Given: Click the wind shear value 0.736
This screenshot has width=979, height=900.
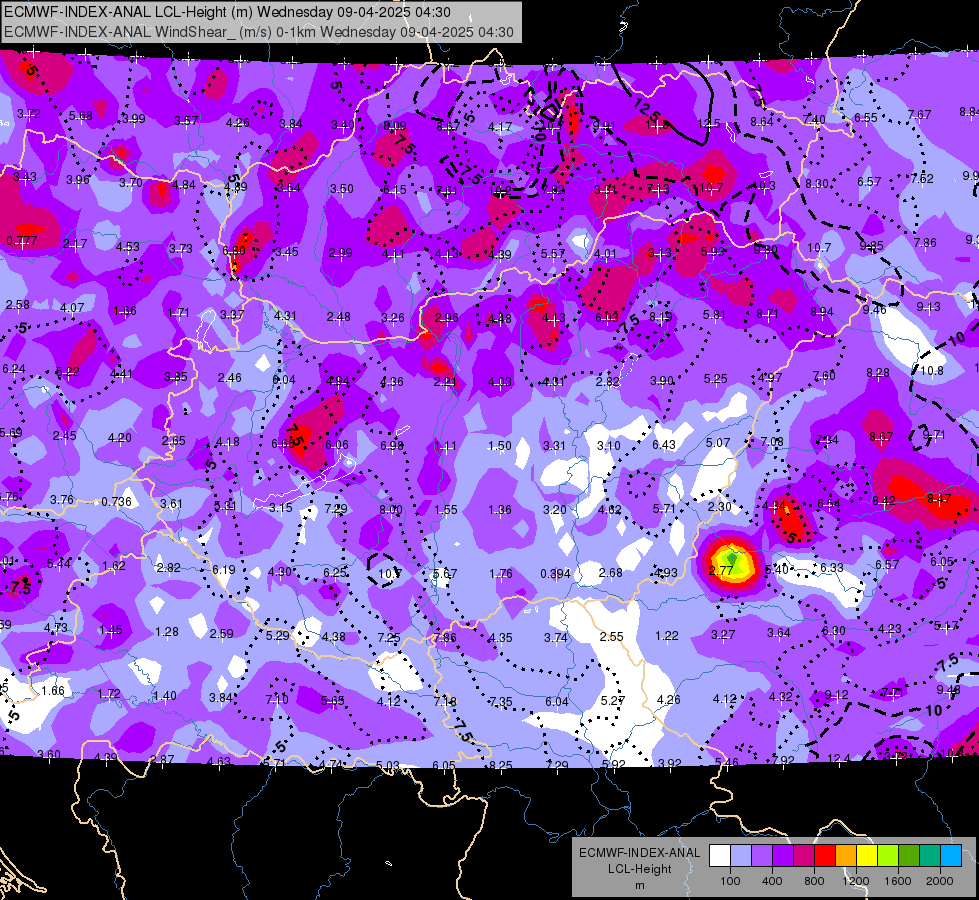Looking at the screenshot, I should tap(116, 502).
